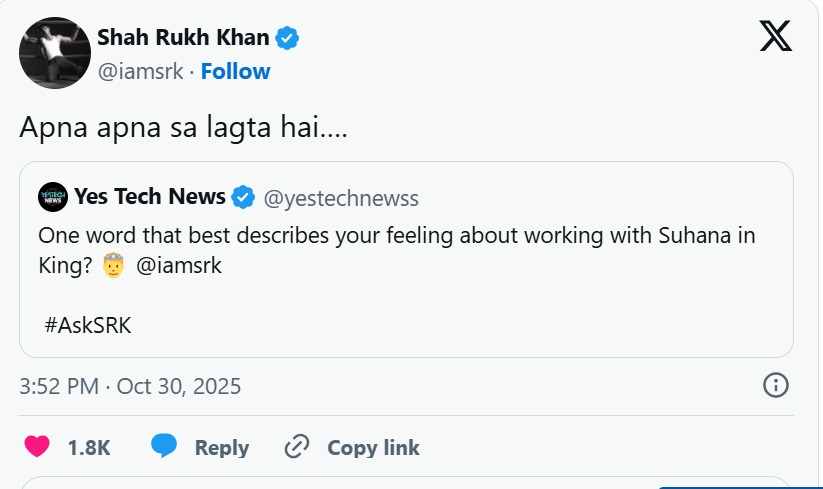823x489 pixels.
Task: Open the Shah Rukh Khan display name
Action: click(183, 38)
